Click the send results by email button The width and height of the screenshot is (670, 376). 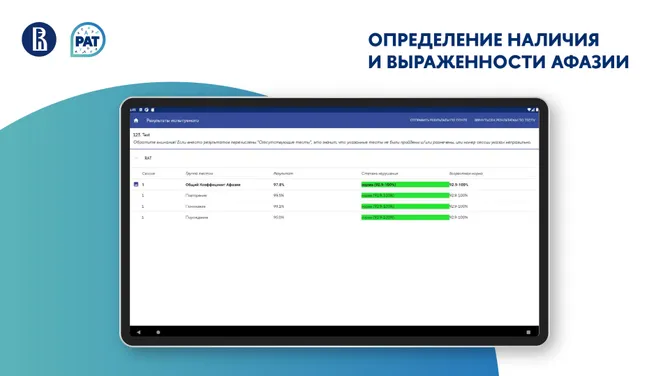point(438,120)
